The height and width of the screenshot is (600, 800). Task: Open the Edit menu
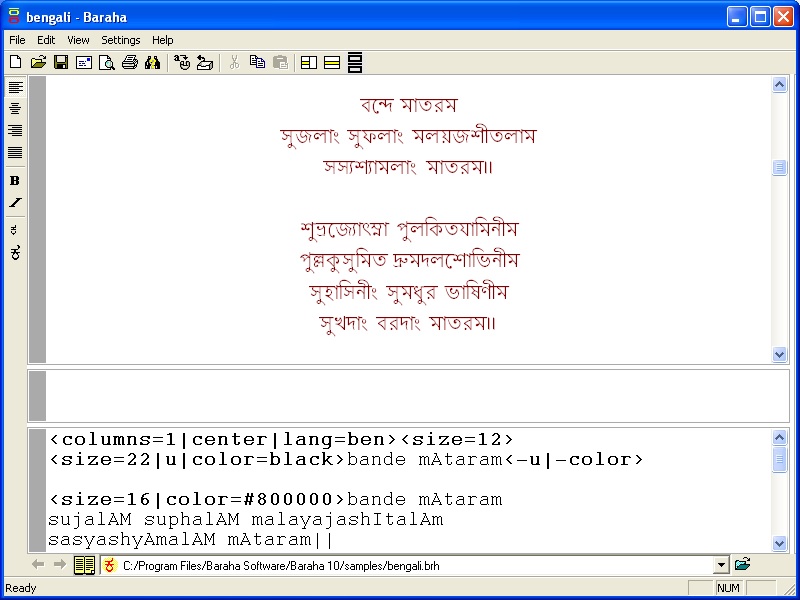point(46,40)
